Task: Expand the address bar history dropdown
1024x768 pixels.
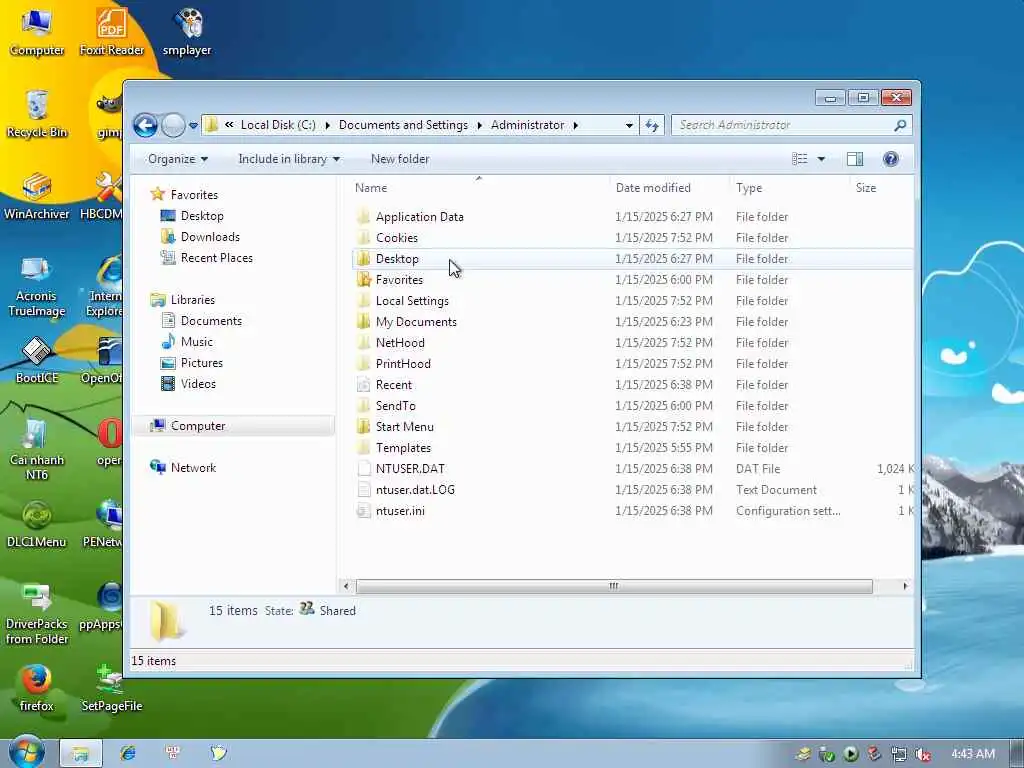Action: tap(629, 125)
